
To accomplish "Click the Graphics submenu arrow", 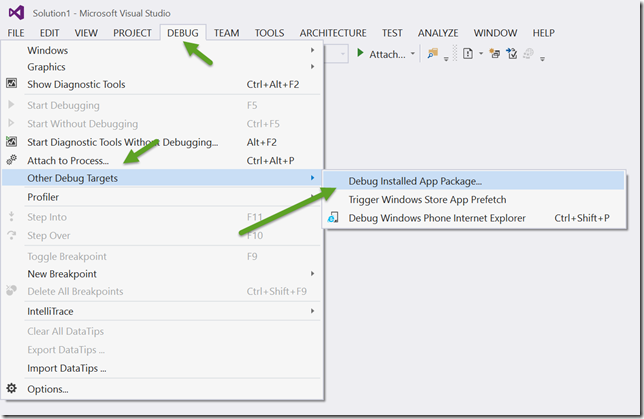I will 313,67.
